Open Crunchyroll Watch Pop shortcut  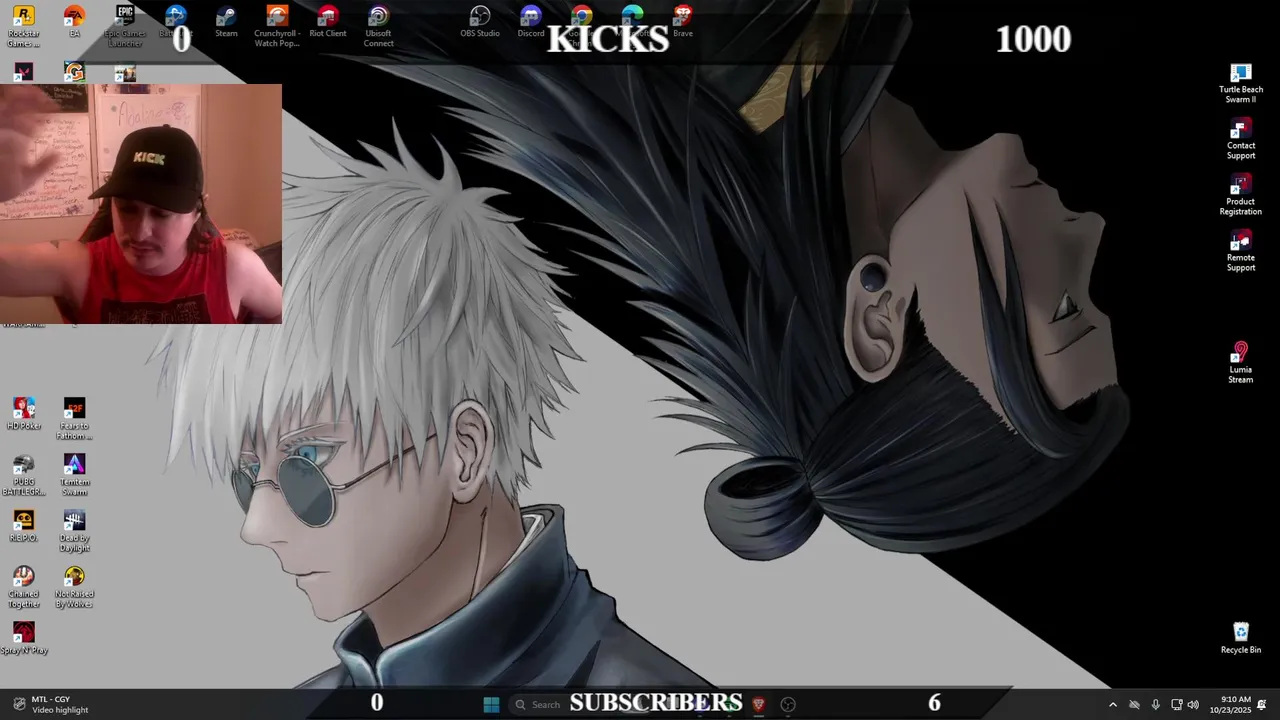(x=277, y=26)
